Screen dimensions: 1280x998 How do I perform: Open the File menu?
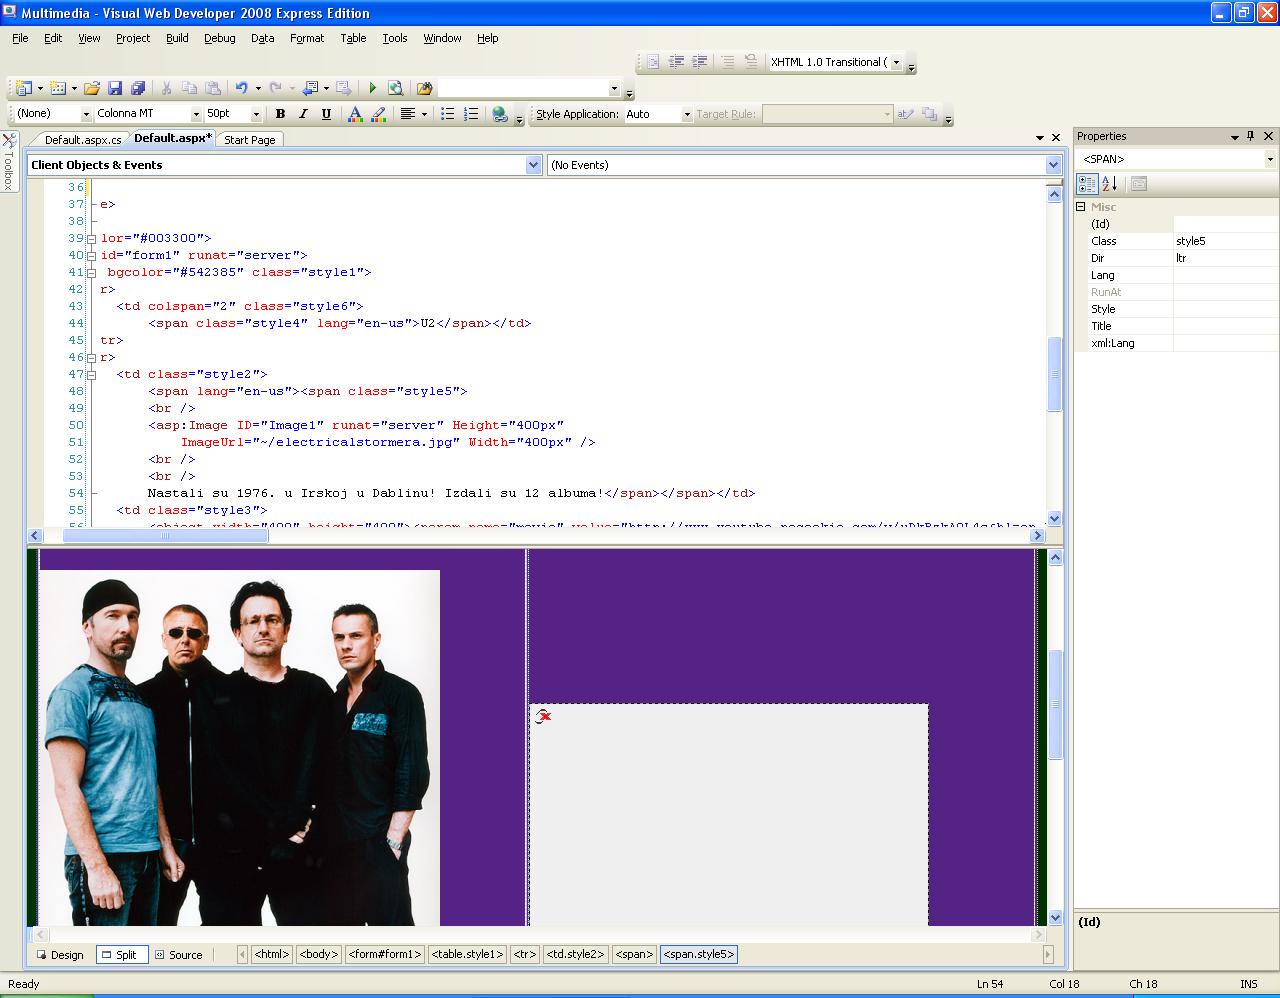coord(20,38)
